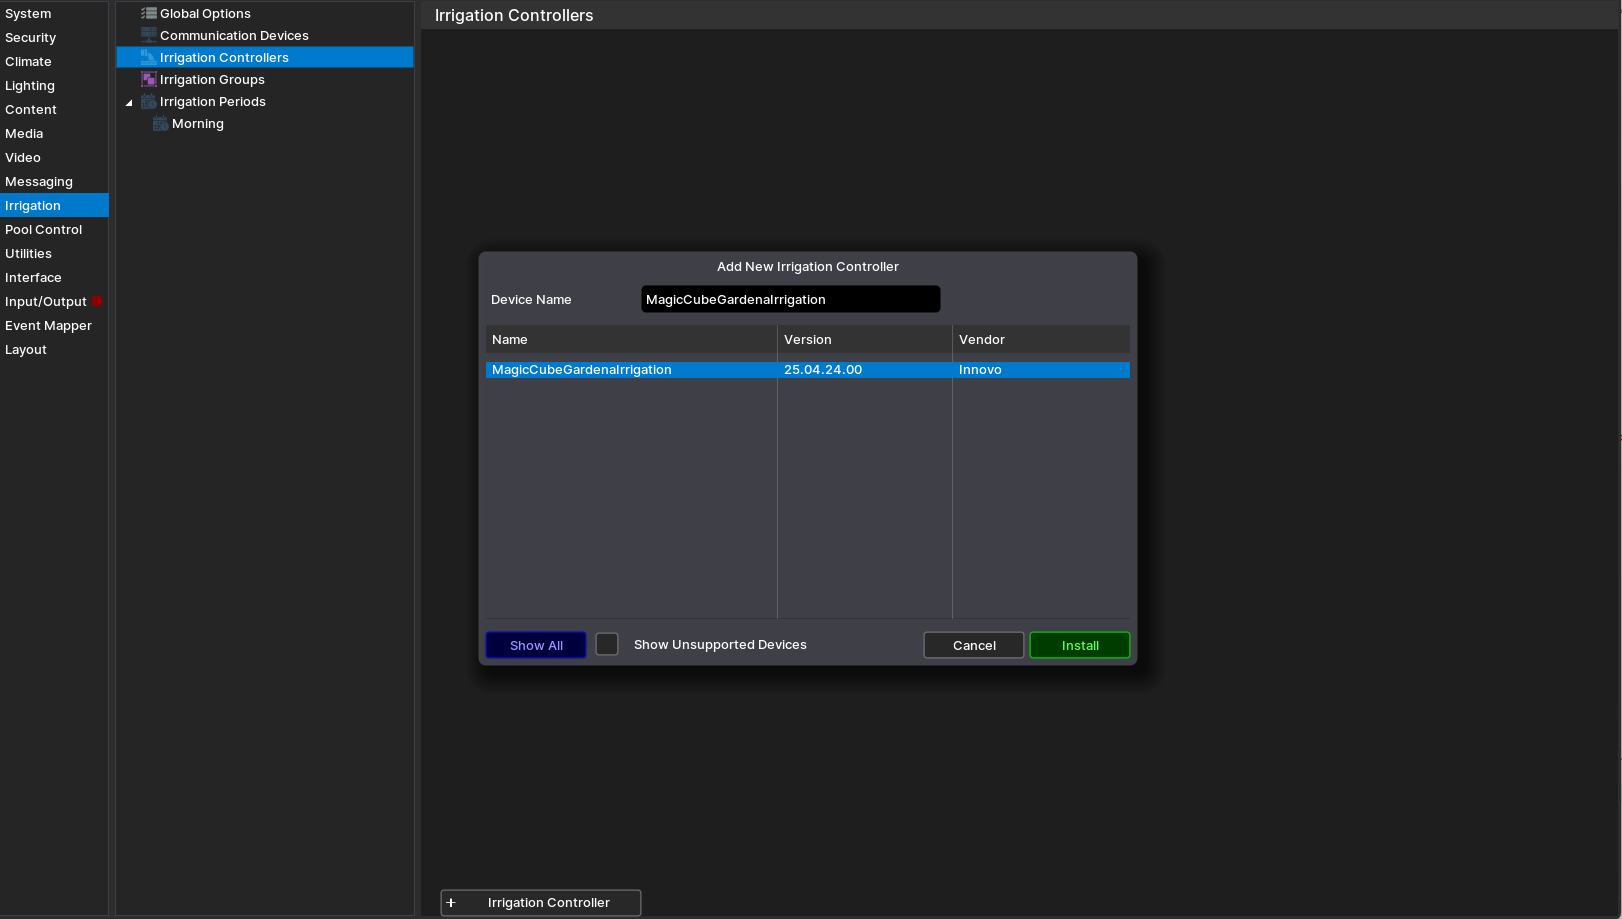
Task: Collapse the Irrigation Periods tree node
Action: 129,102
